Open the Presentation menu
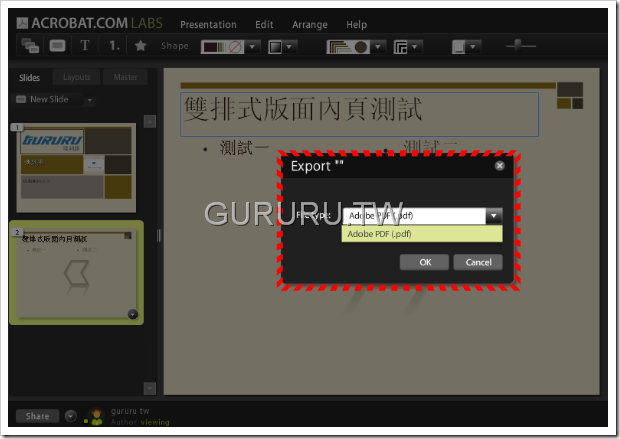The height and width of the screenshot is (439, 620). coord(208,25)
